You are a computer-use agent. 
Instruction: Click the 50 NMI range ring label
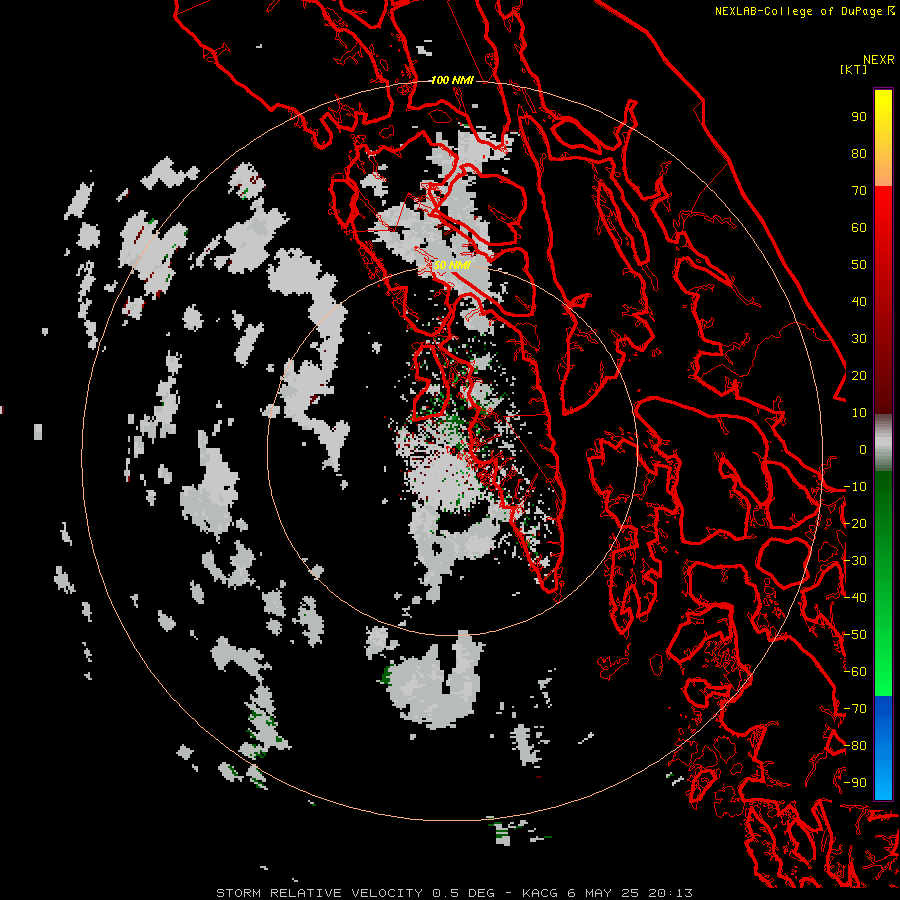point(452,265)
